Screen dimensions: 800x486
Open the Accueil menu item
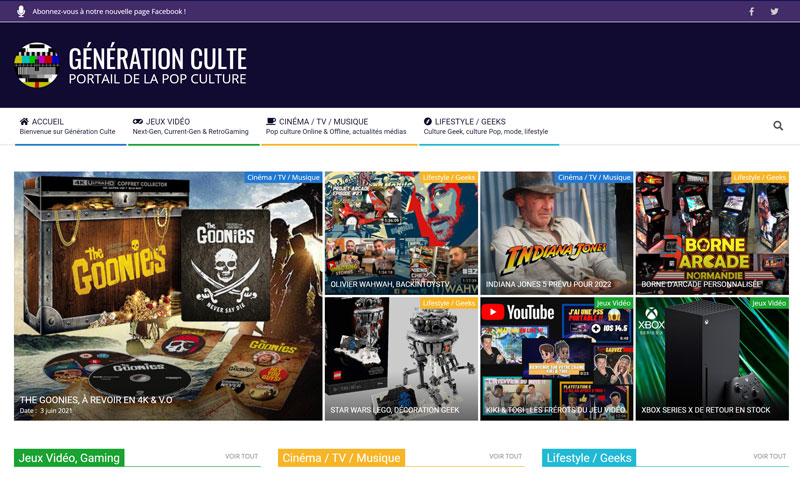coord(67,126)
